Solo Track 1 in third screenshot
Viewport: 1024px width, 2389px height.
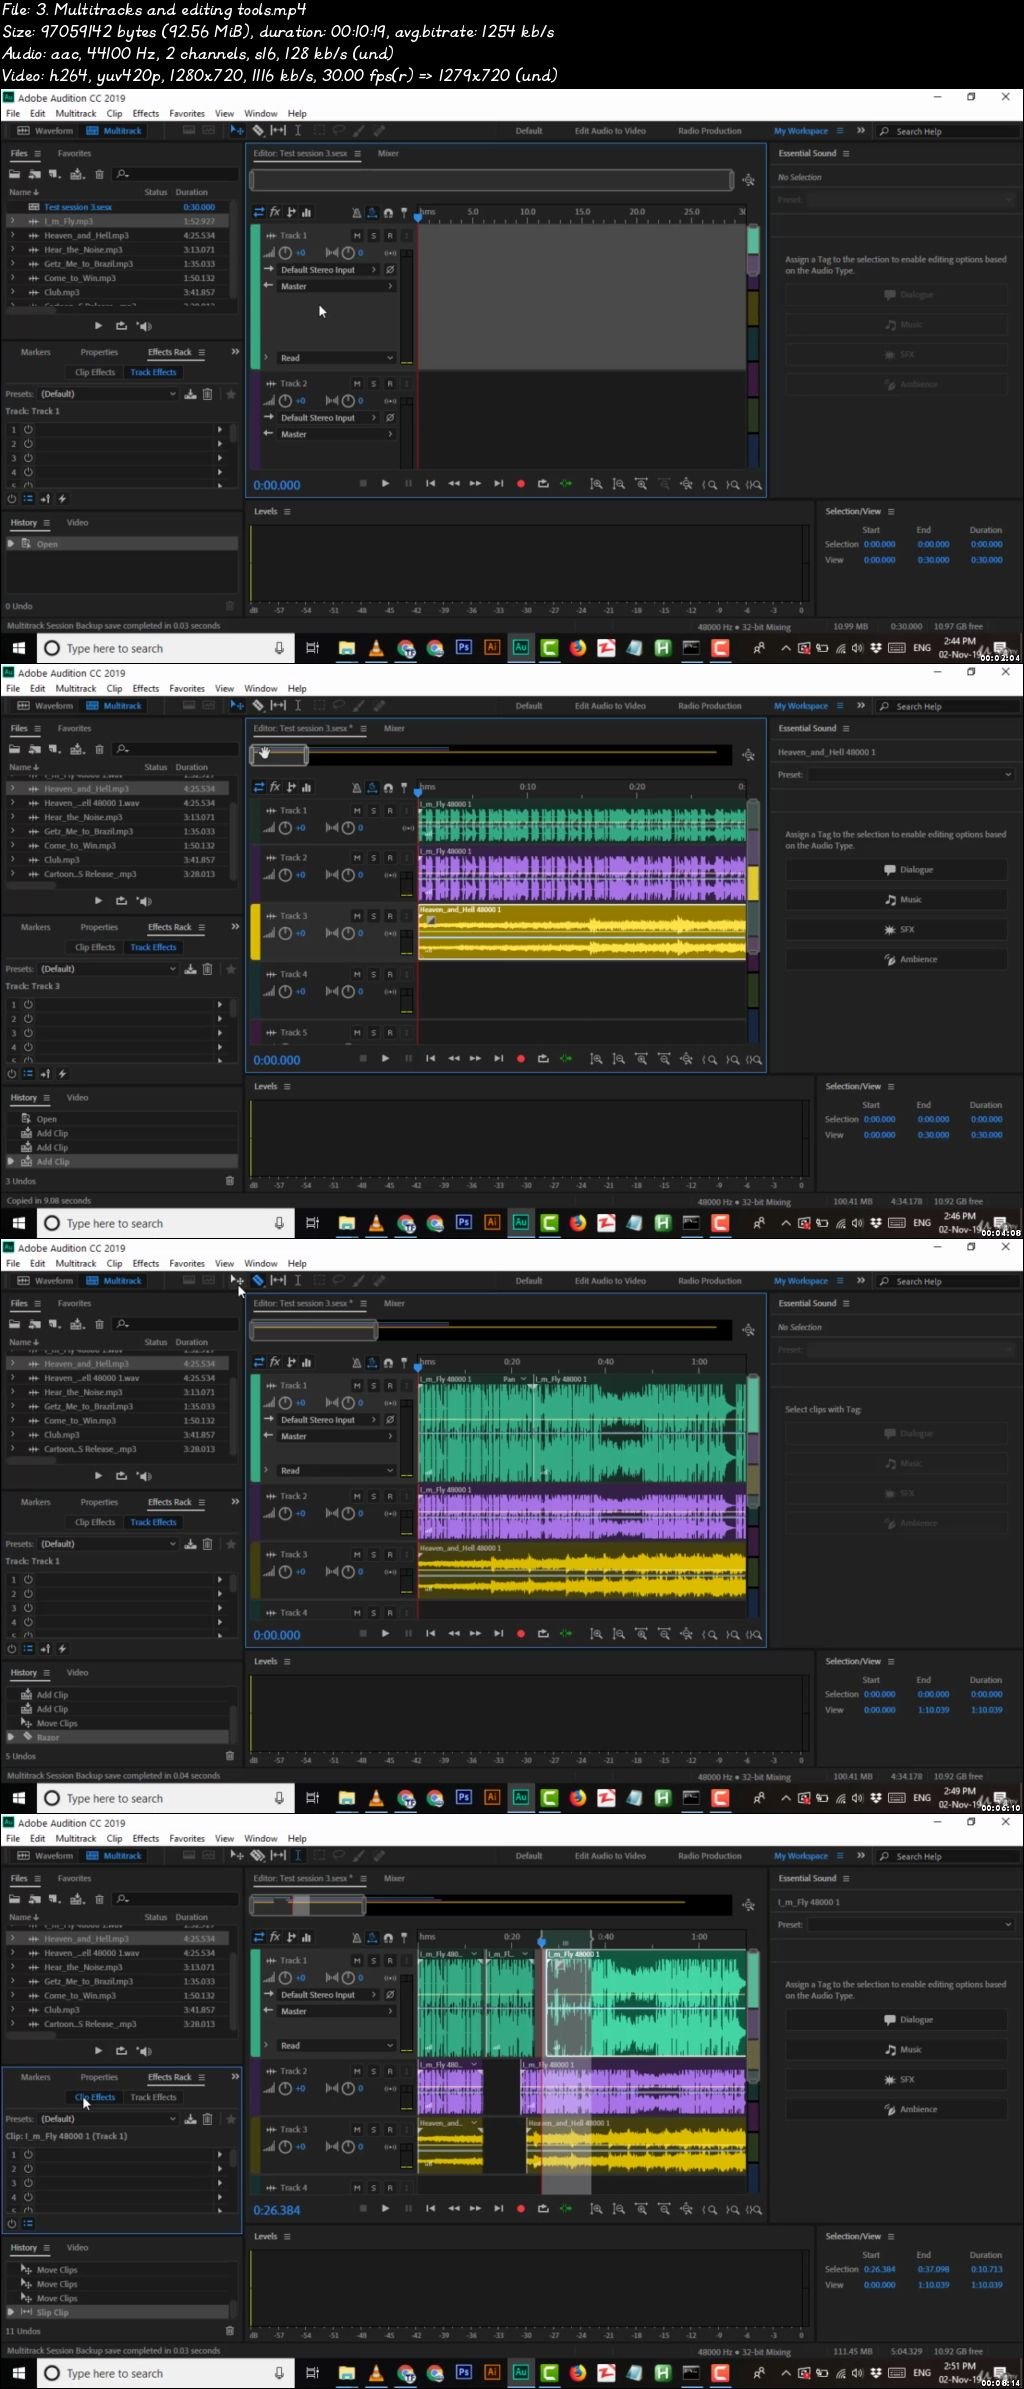[x=374, y=1386]
